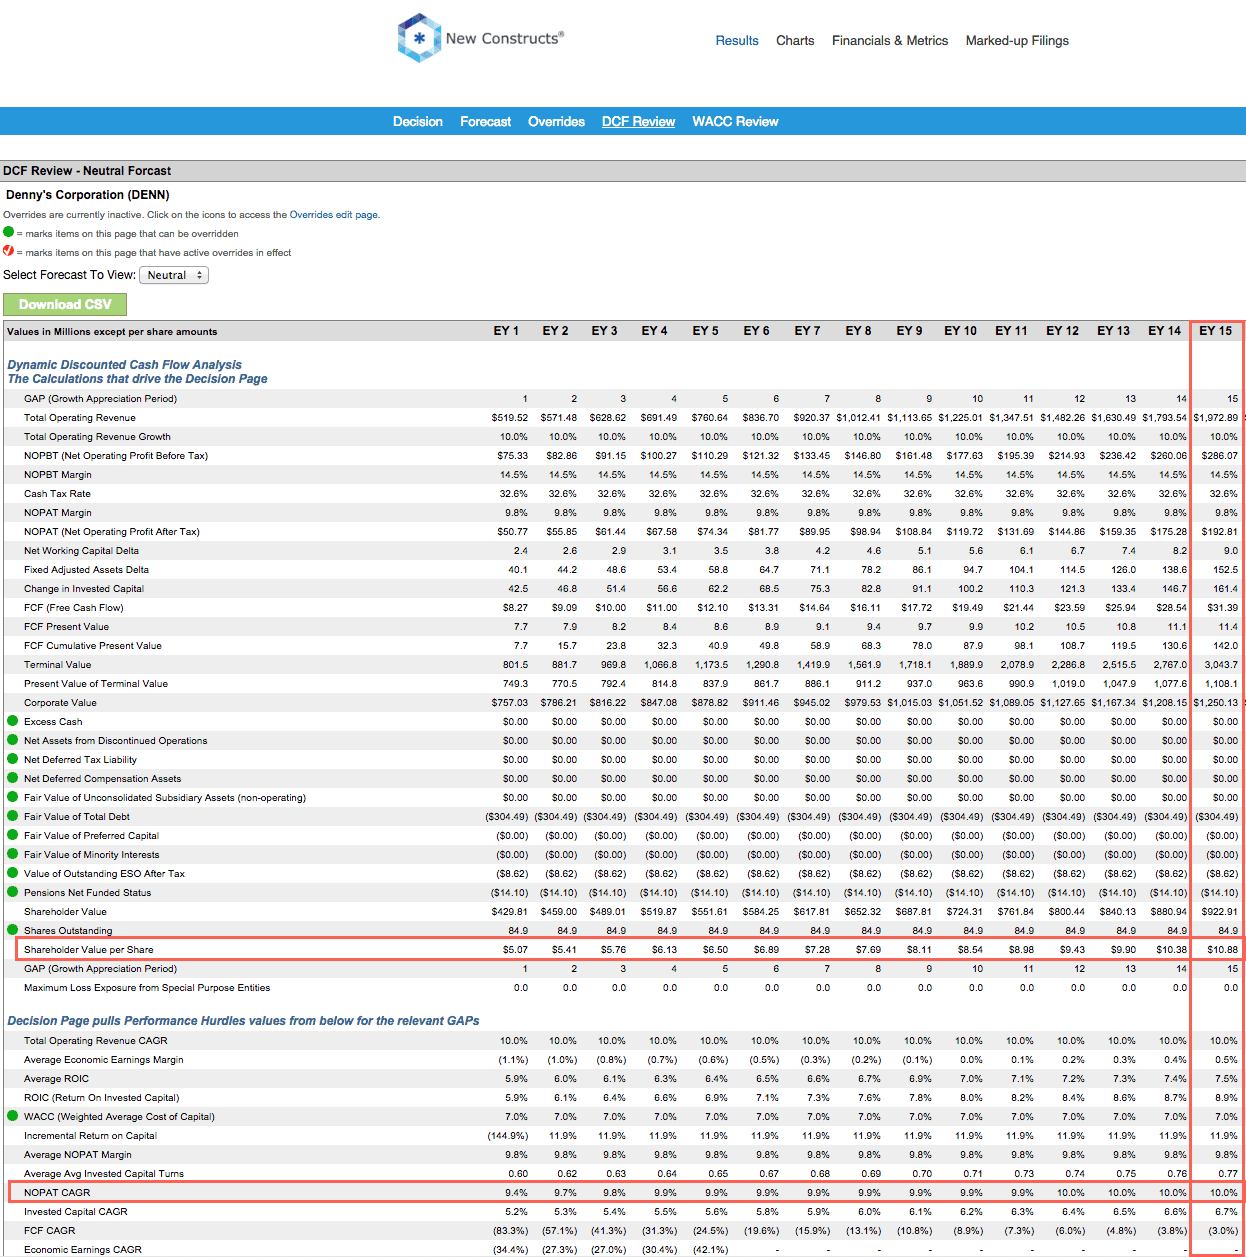Click the Average Economic Earnings Margin label
Image resolution: width=1246 pixels, height=1257 pixels.
(104, 1060)
